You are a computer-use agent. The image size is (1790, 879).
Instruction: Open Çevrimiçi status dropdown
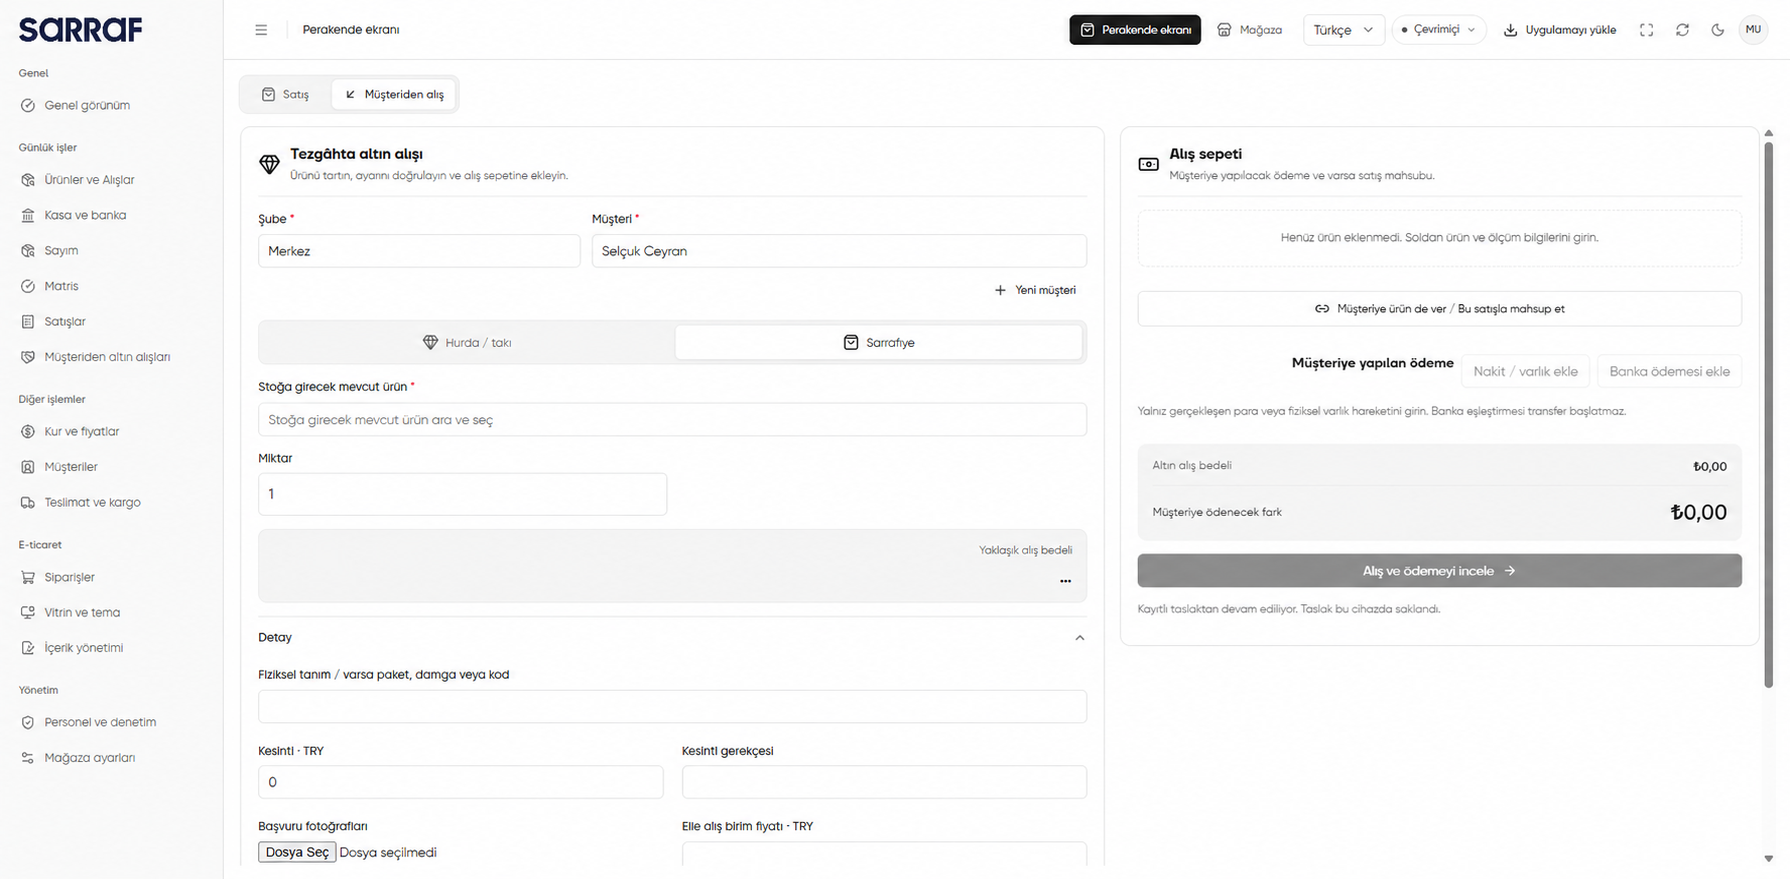click(x=1438, y=30)
